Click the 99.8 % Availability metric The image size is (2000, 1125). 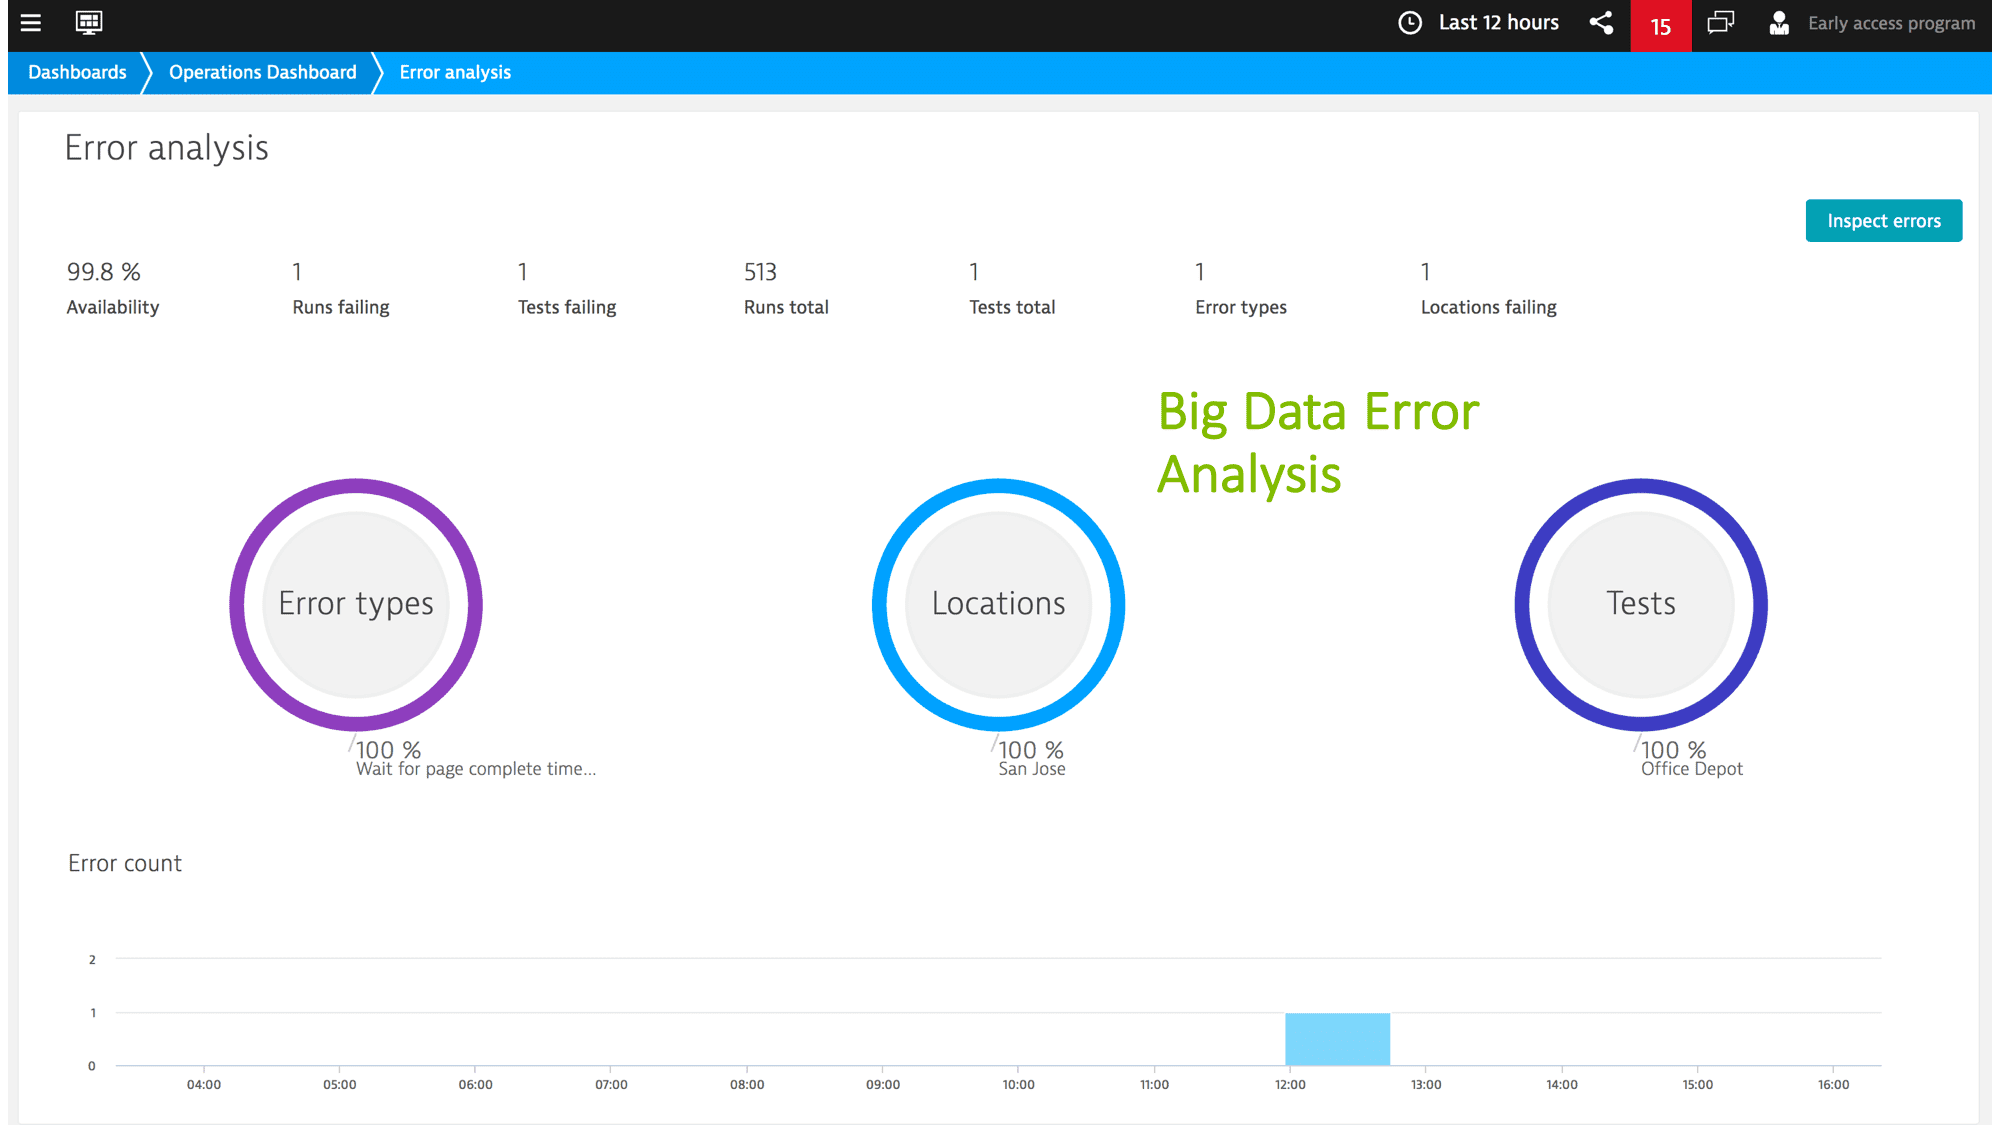click(x=113, y=289)
